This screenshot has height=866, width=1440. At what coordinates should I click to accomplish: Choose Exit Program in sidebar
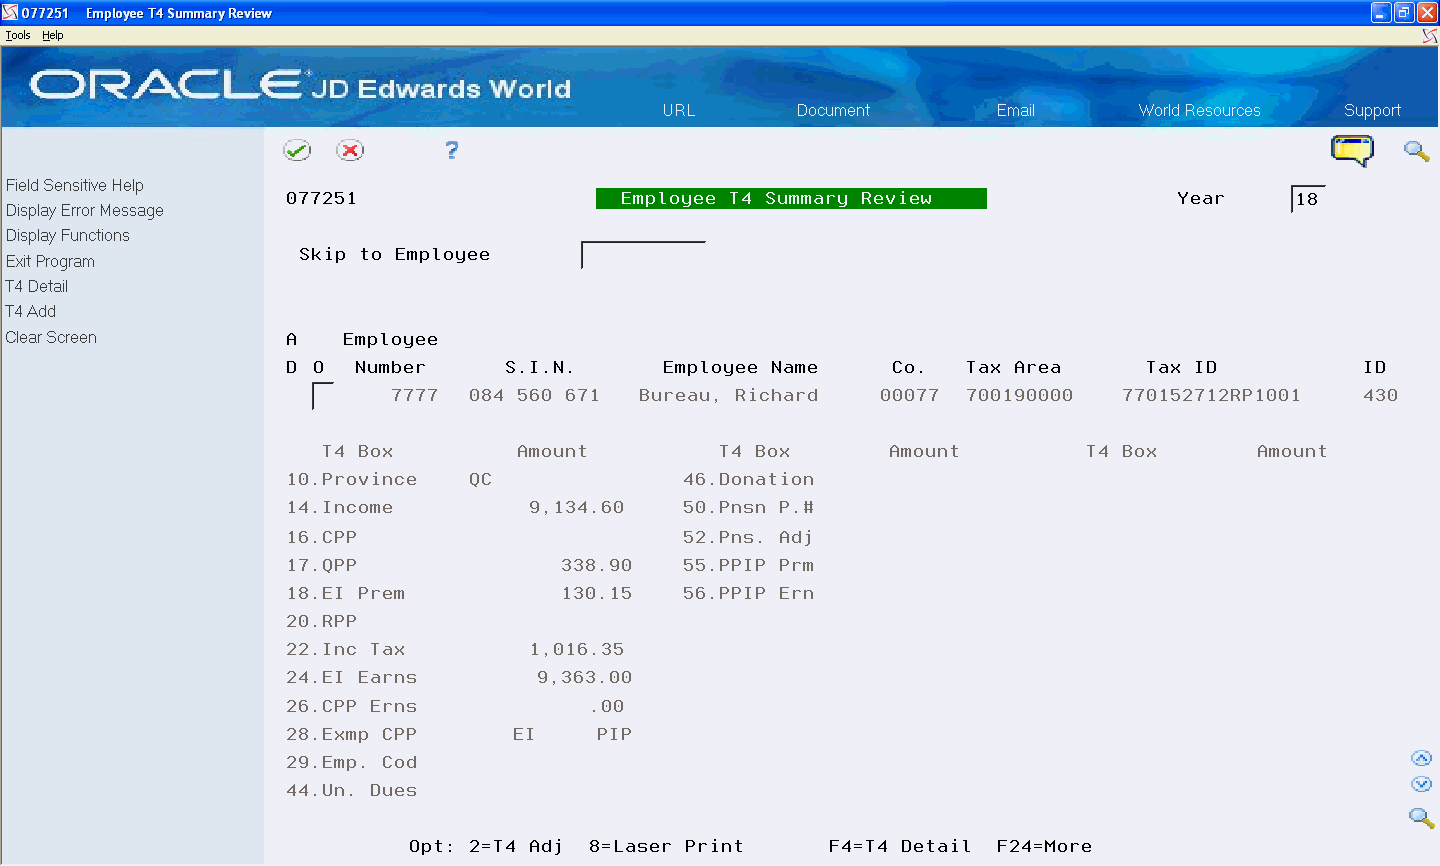point(50,261)
